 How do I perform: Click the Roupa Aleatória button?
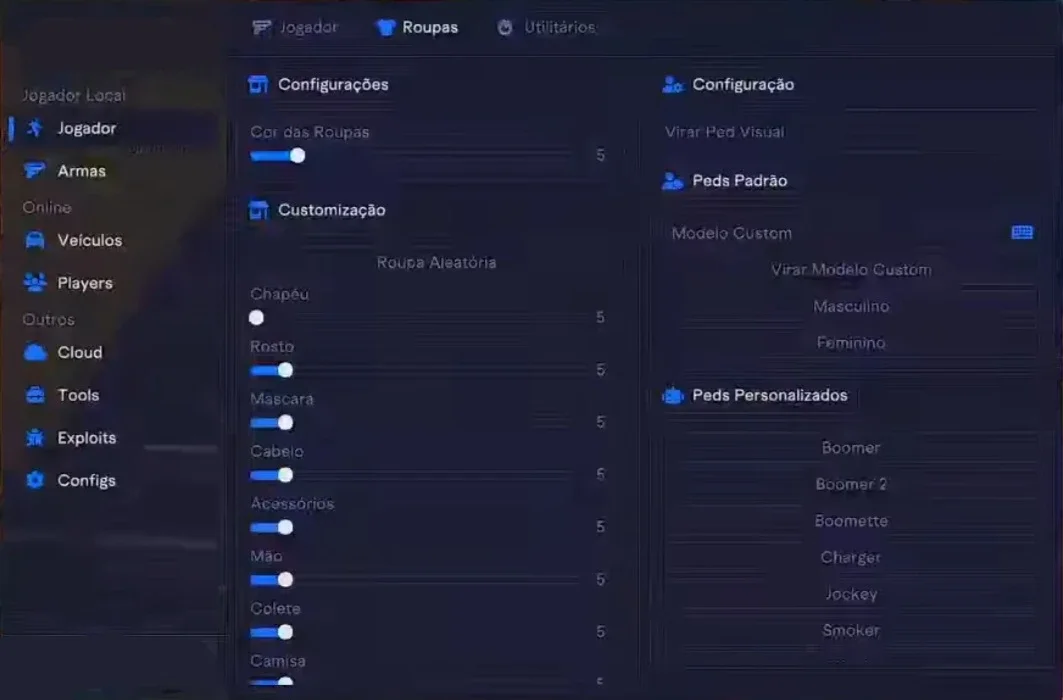point(436,262)
